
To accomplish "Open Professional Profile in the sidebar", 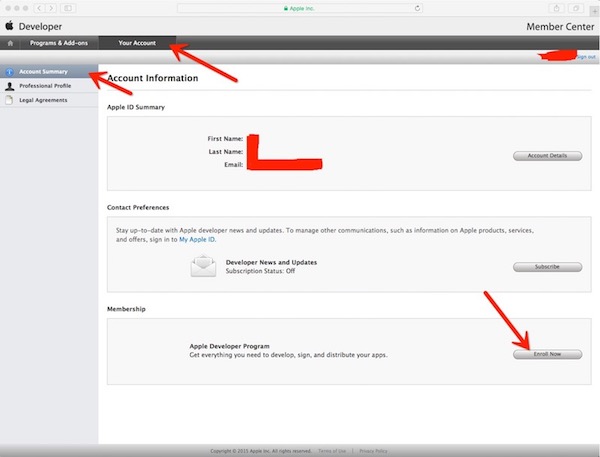I will tap(47, 87).
